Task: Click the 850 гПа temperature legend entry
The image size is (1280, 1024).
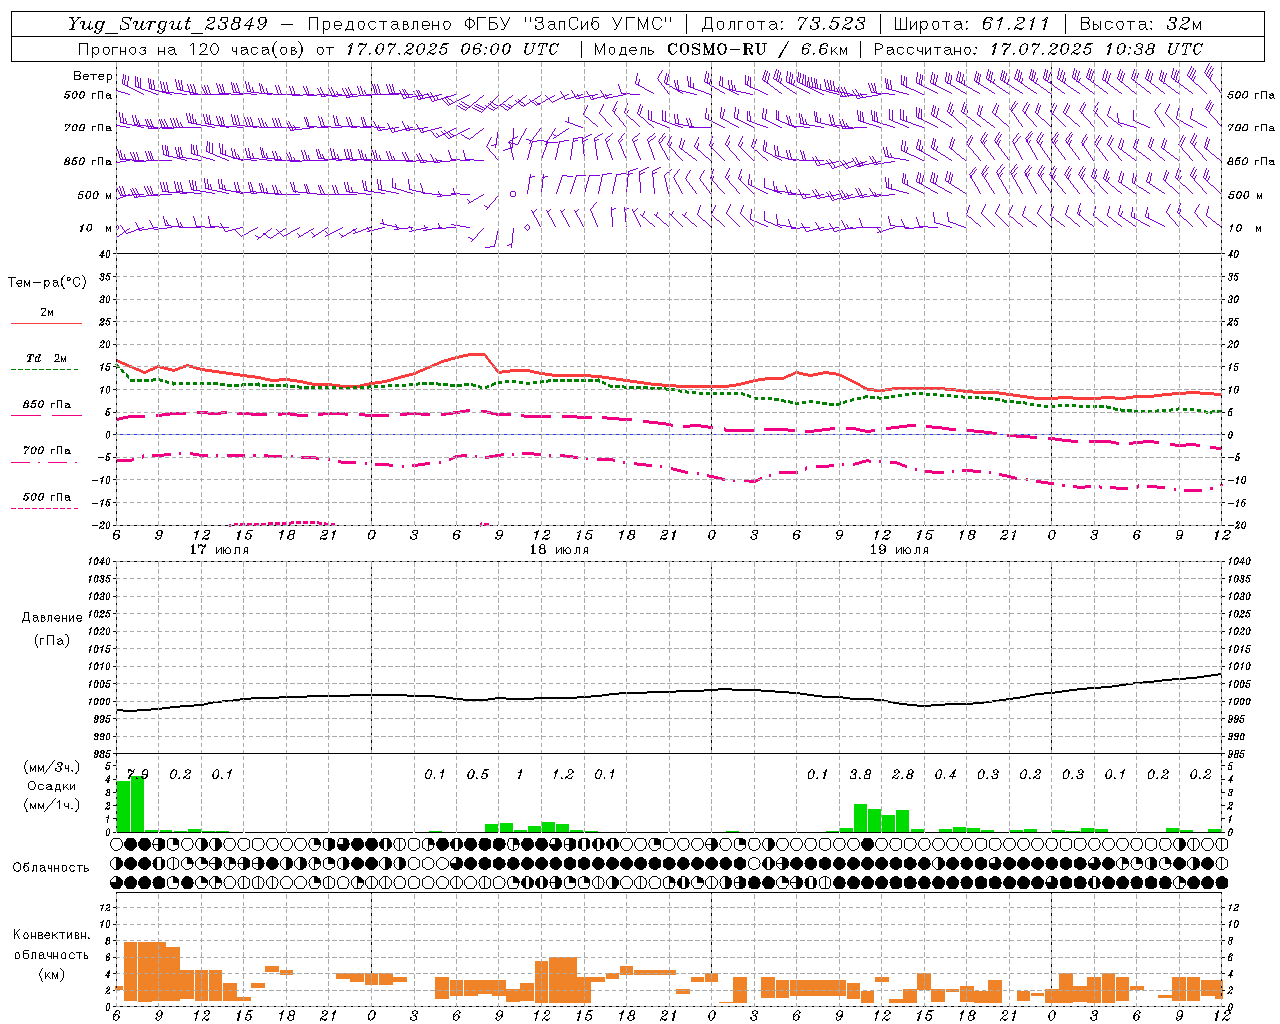Action: pyautogui.click(x=46, y=405)
